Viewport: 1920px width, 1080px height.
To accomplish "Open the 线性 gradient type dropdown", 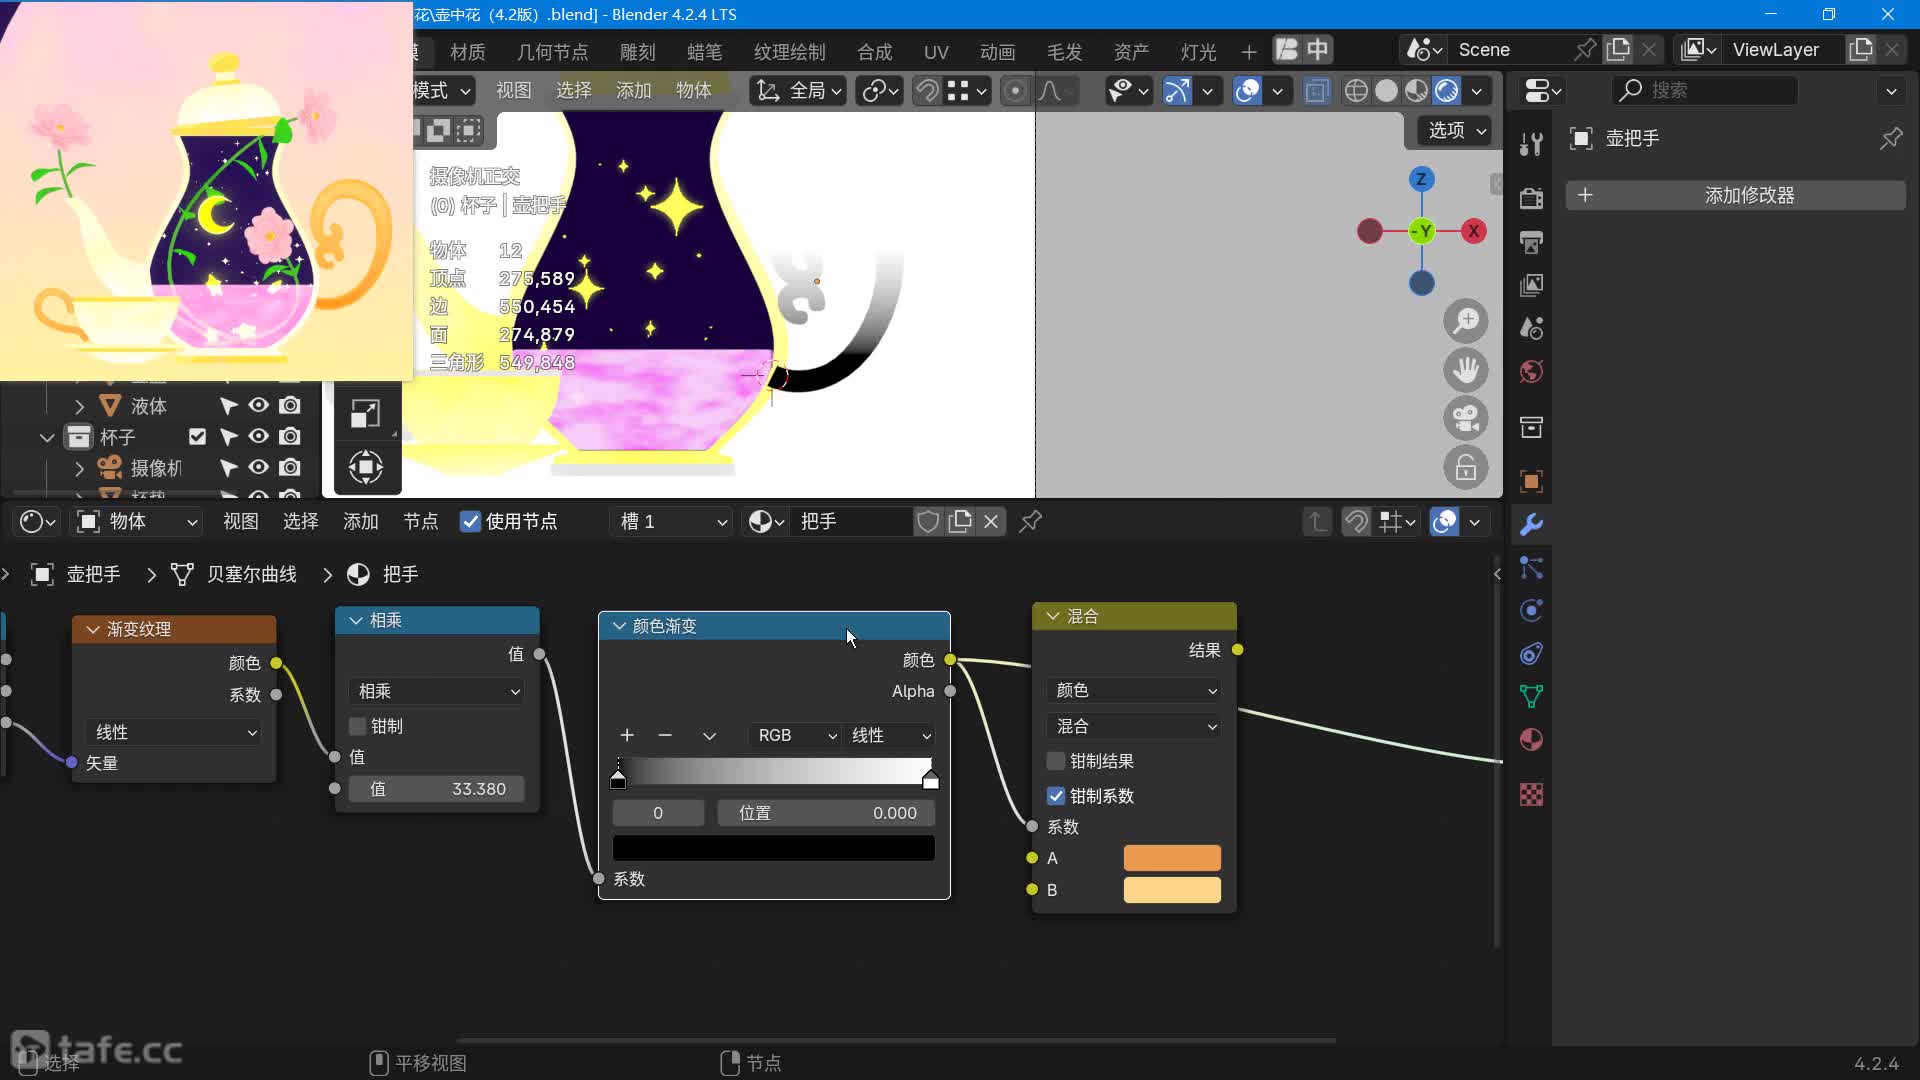I will [174, 732].
